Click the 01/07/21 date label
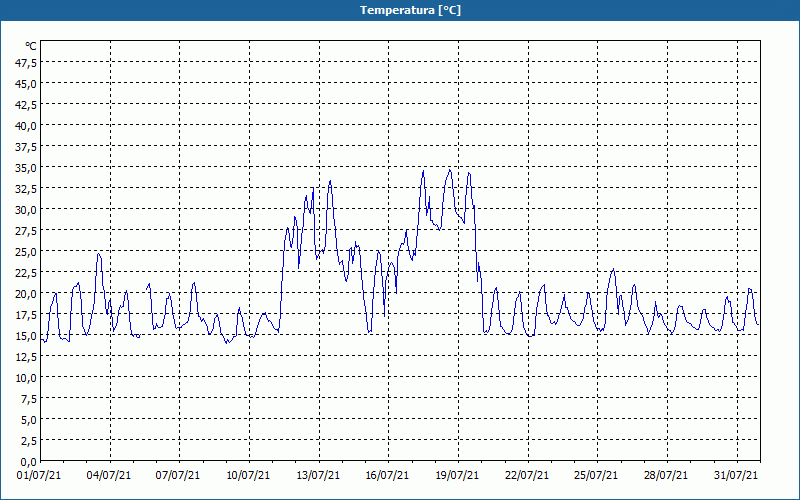 click(x=39, y=476)
